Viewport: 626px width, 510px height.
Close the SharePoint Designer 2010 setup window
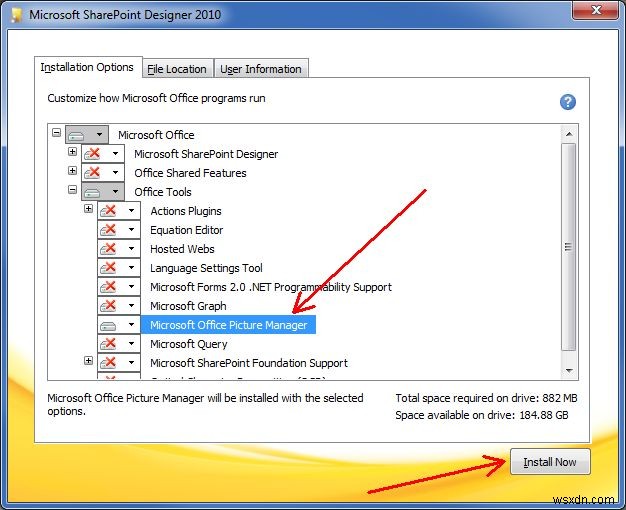596,10
